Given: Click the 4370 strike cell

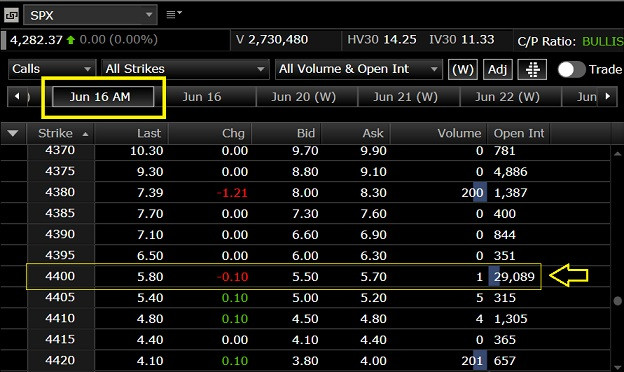Looking at the screenshot, I should [60, 150].
